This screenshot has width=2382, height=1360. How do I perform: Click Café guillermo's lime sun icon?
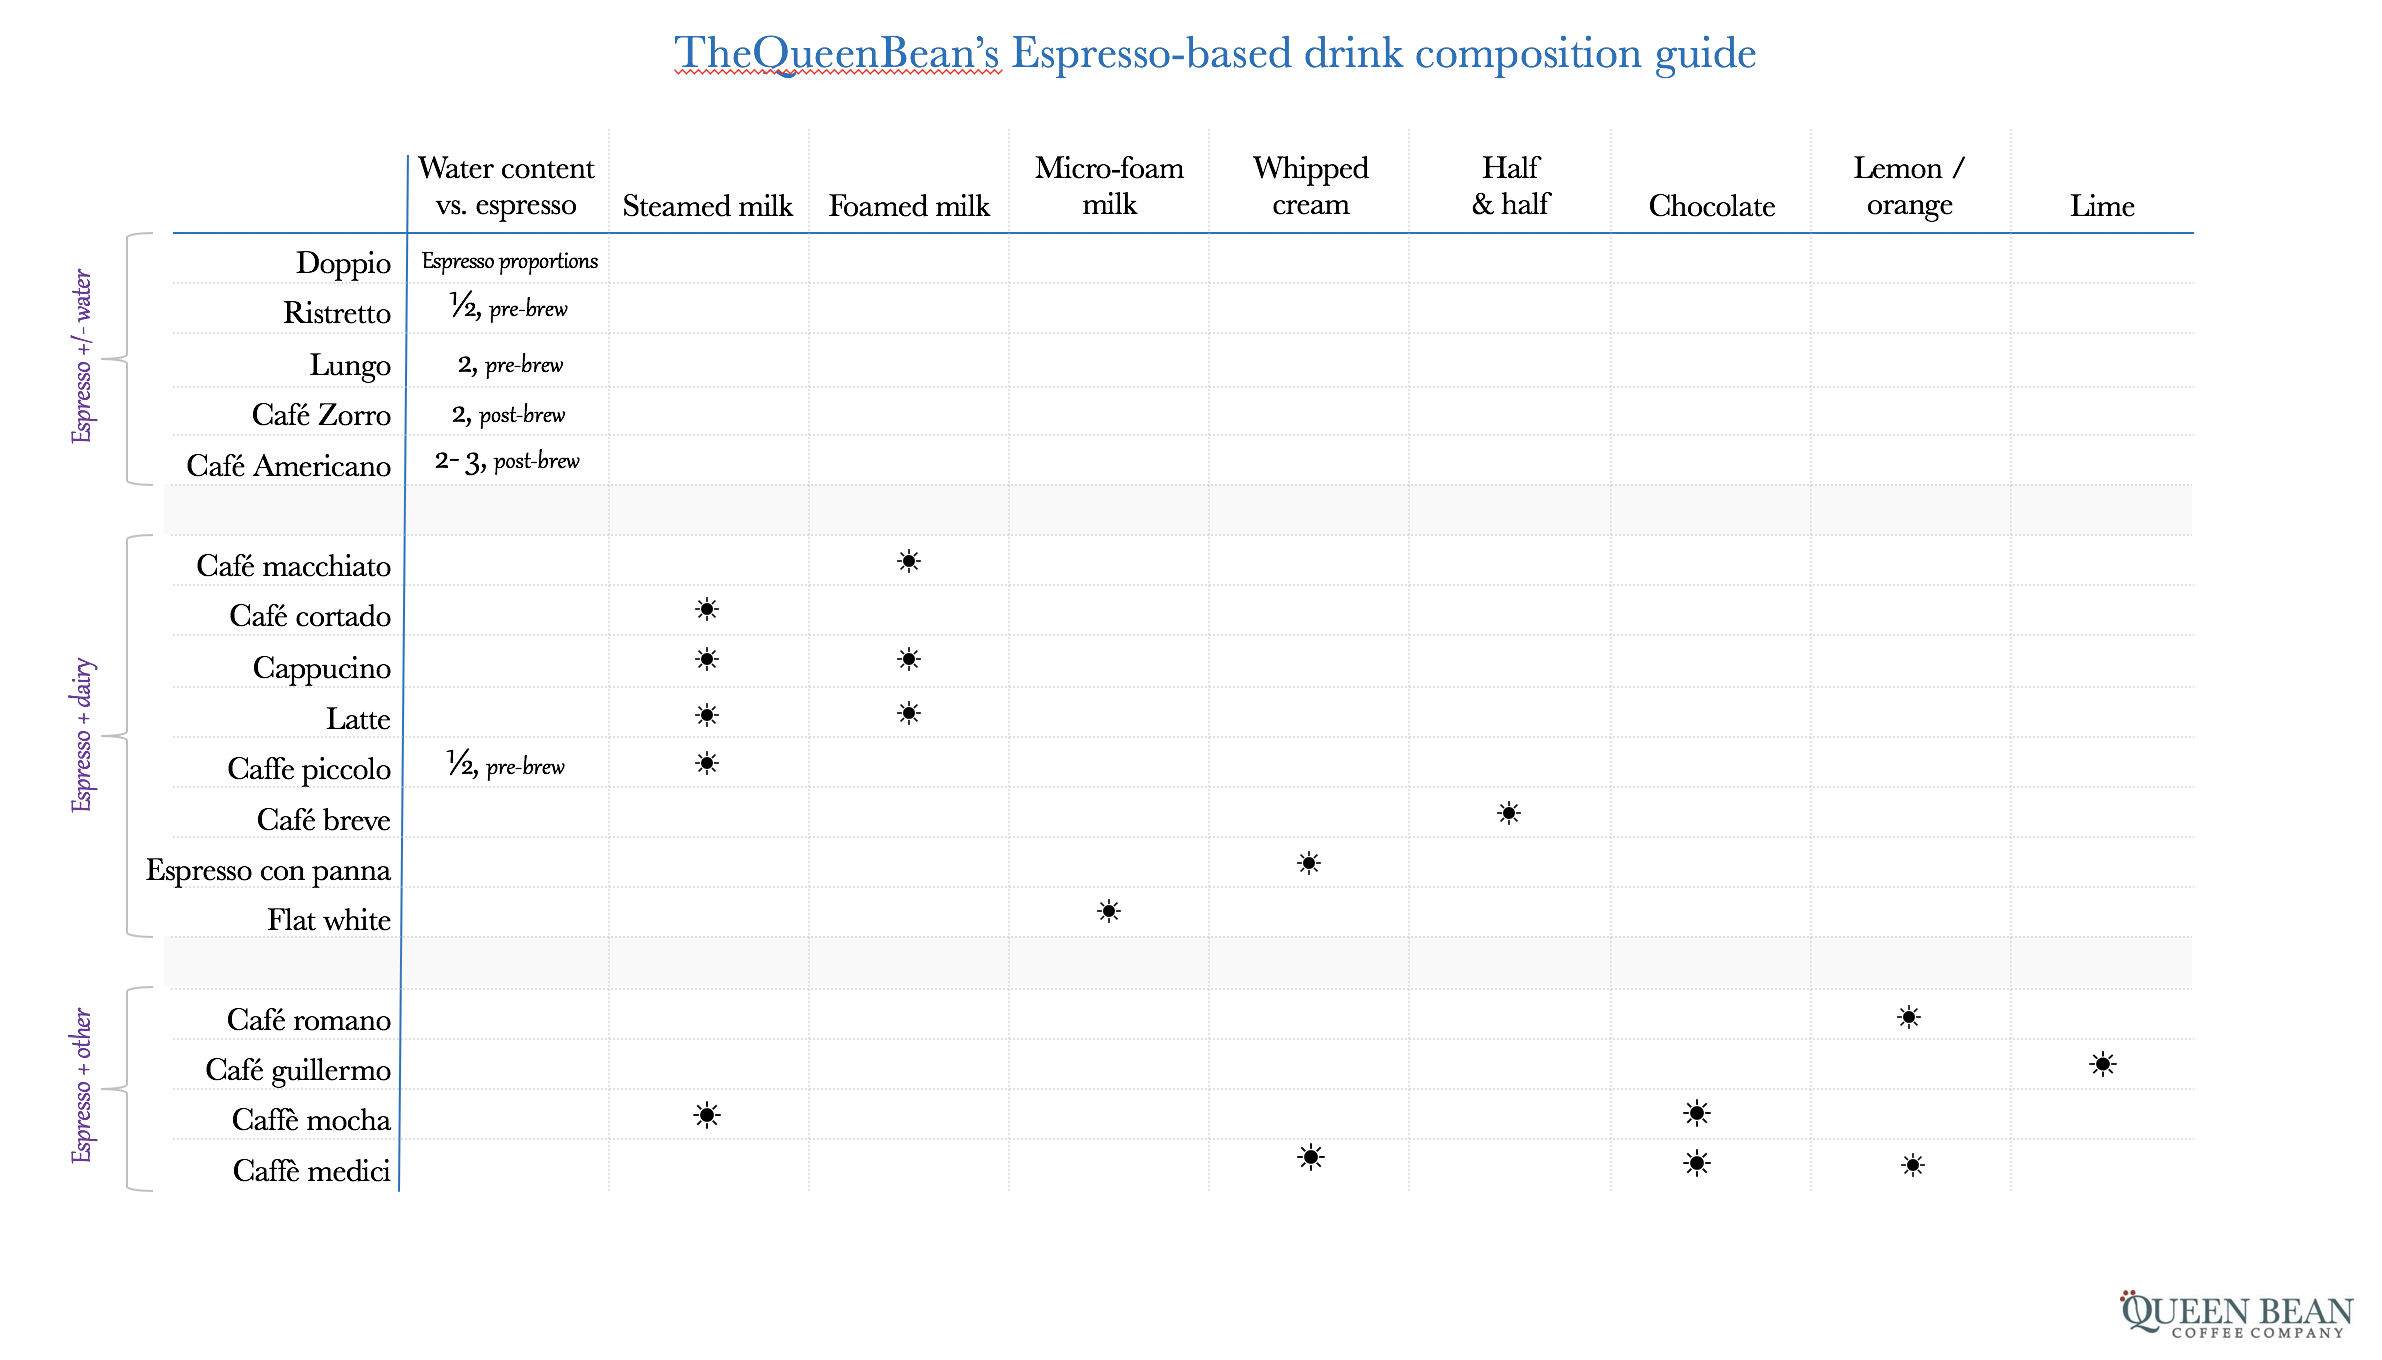[x=2103, y=1064]
